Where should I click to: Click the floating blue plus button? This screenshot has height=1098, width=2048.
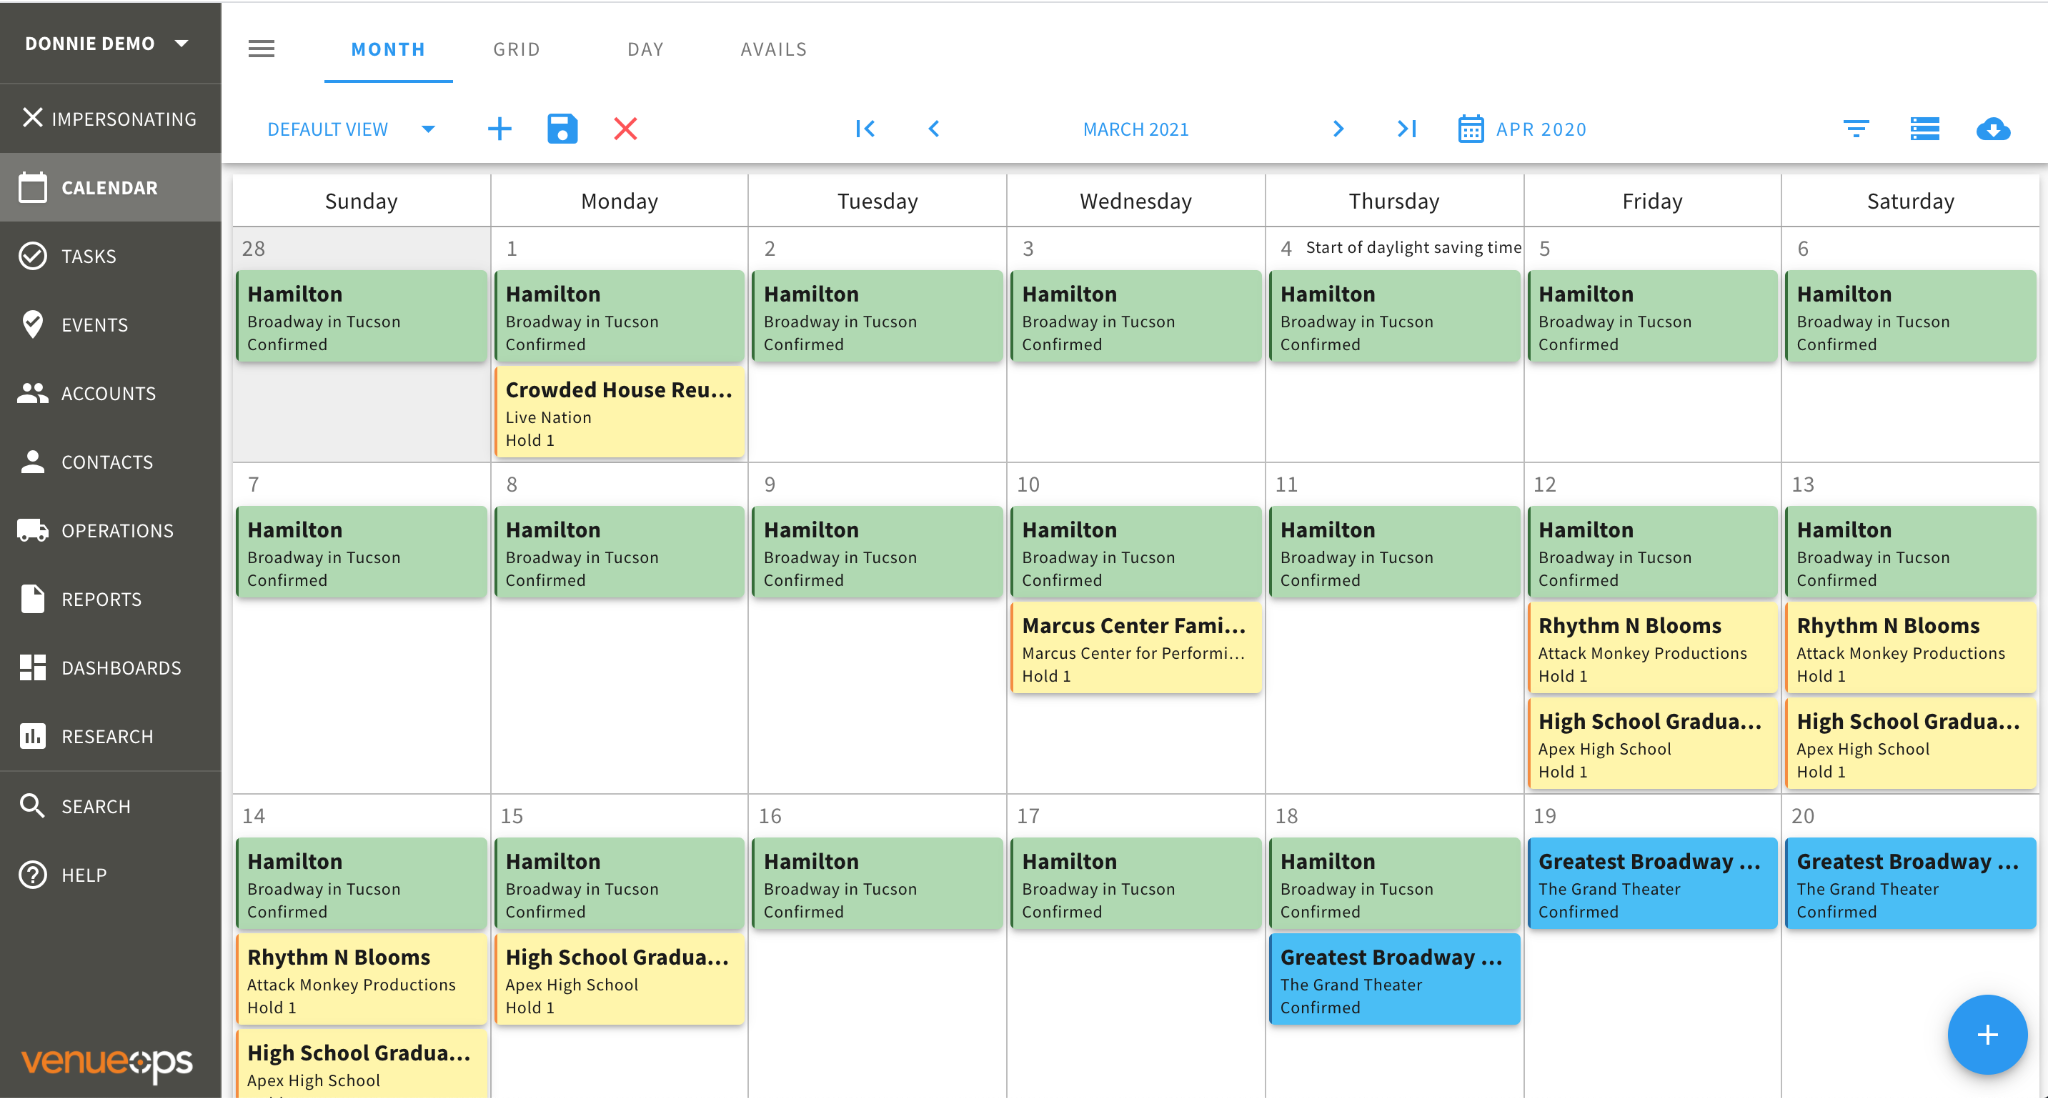[1980, 1033]
